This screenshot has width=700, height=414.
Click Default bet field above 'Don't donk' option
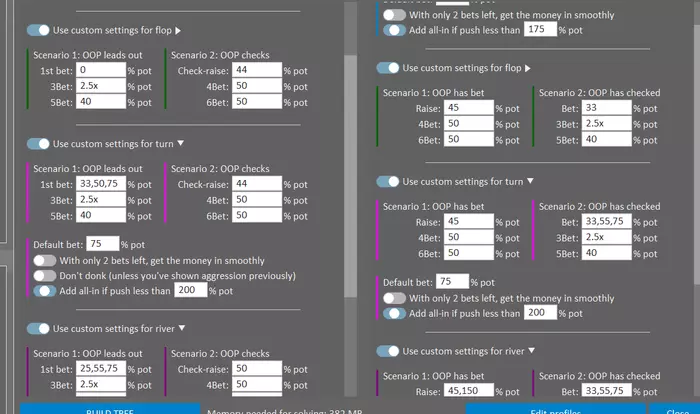click(x=103, y=244)
